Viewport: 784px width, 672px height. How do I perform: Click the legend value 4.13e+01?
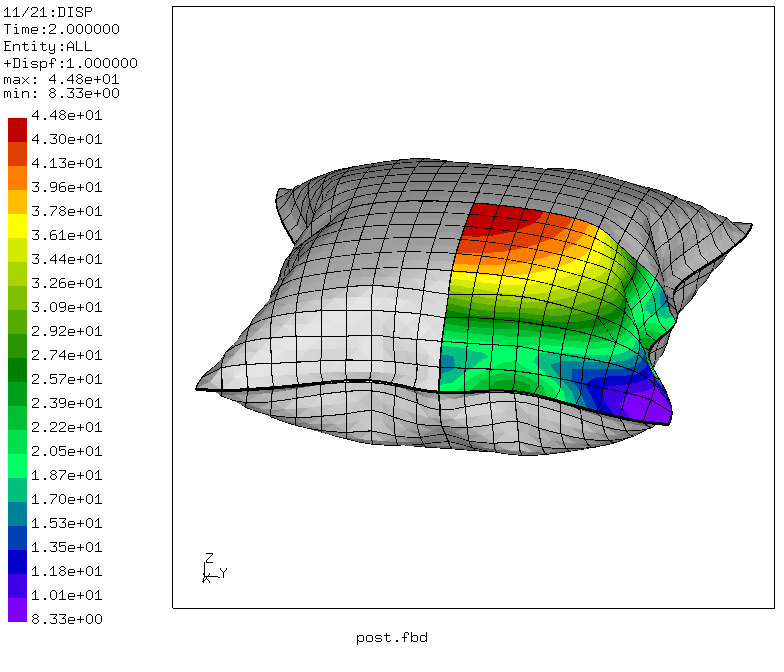point(66,164)
